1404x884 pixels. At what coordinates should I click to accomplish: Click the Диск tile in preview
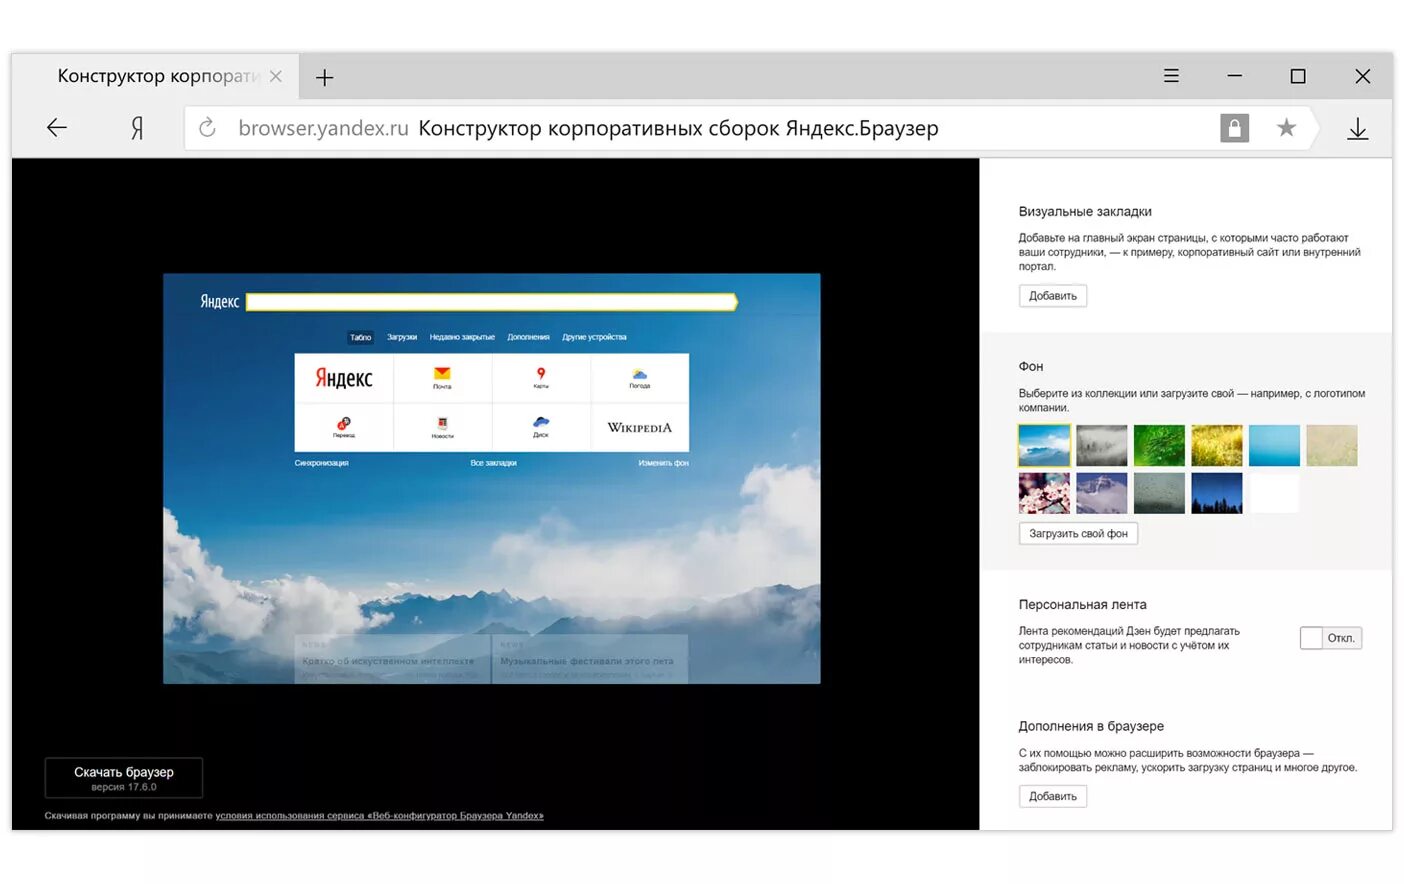pyautogui.click(x=541, y=427)
